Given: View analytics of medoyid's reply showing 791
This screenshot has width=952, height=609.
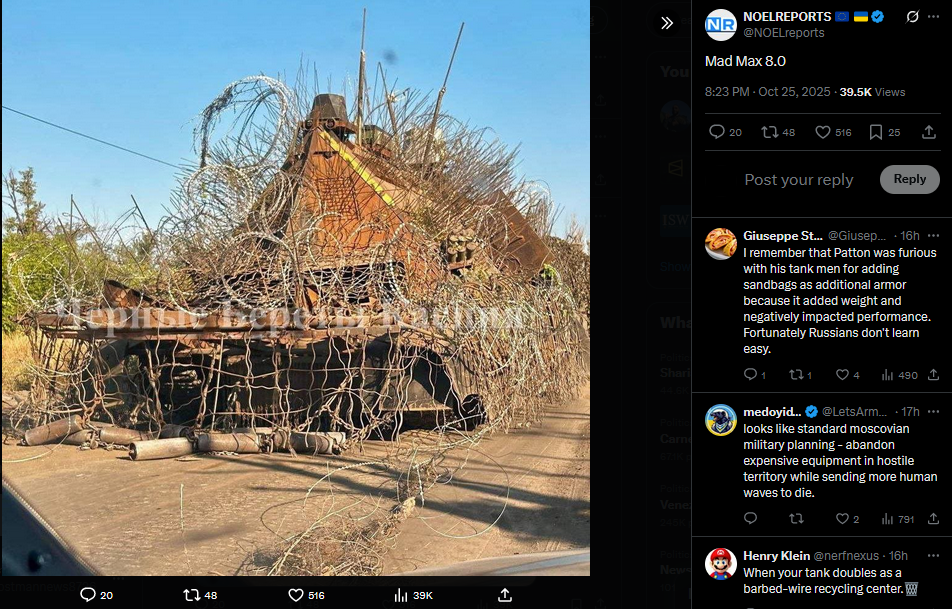Looking at the screenshot, I should click(x=897, y=519).
